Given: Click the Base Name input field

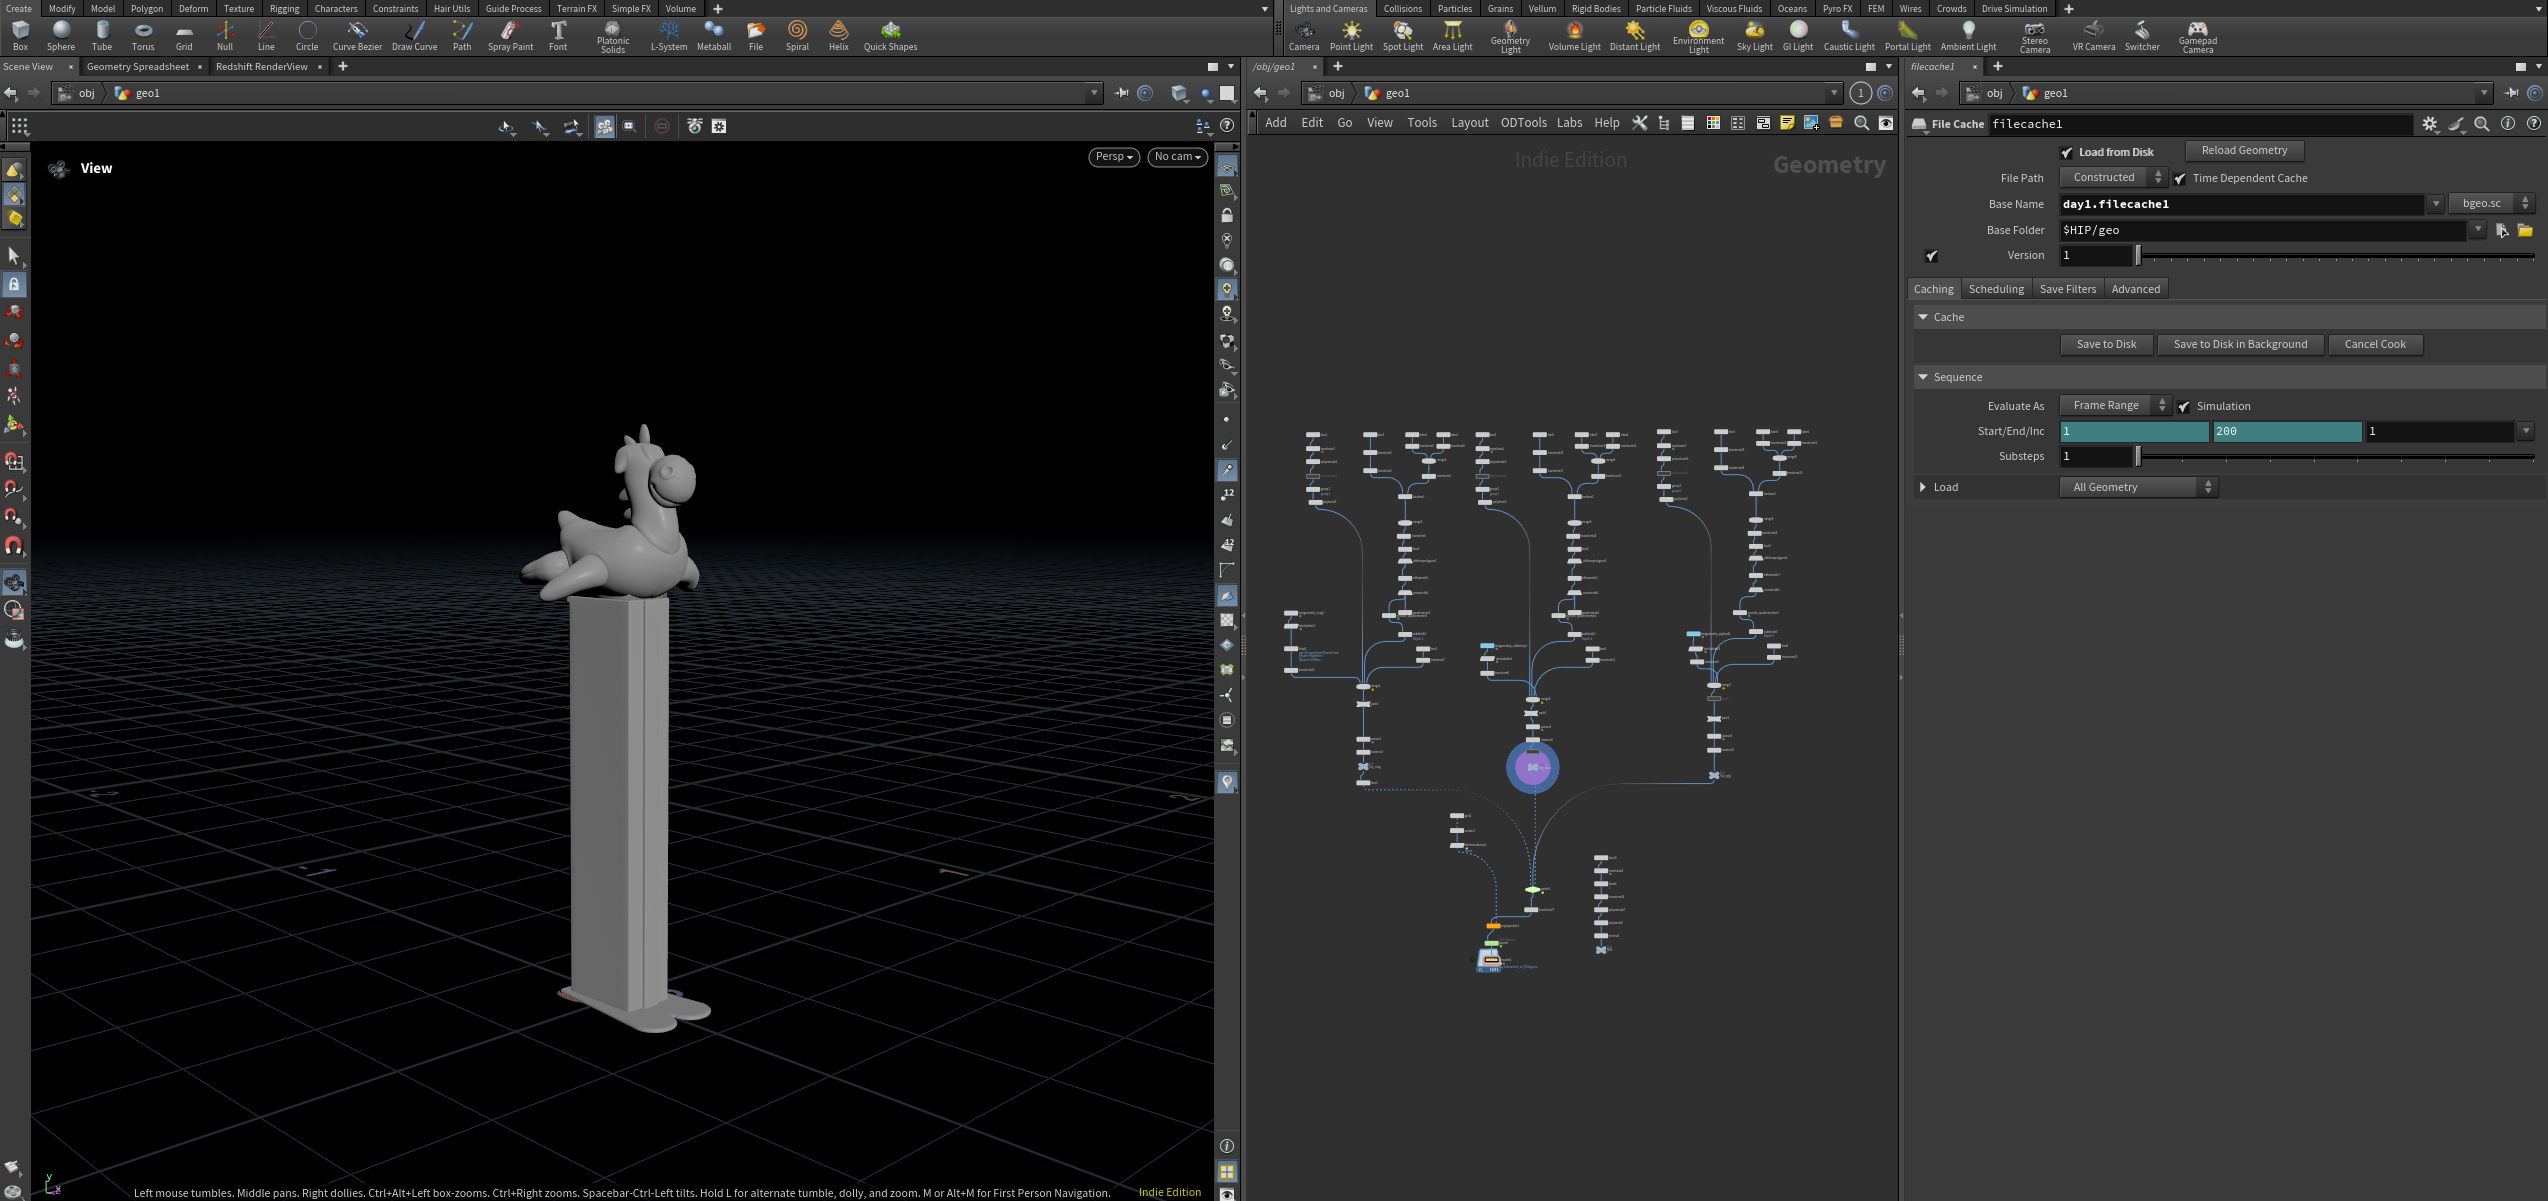Looking at the screenshot, I should (2242, 204).
